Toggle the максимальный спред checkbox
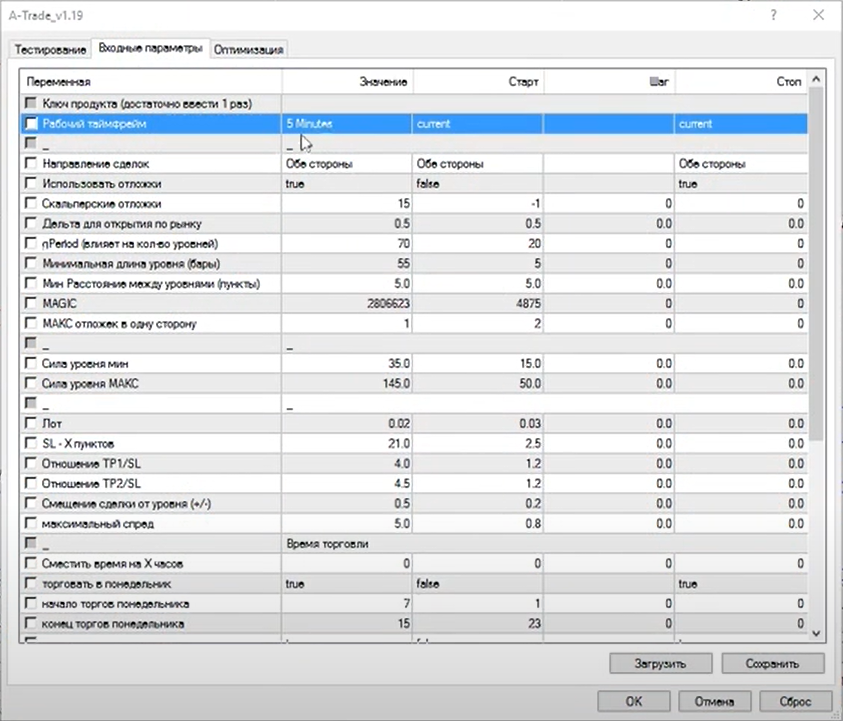This screenshot has height=721, width=843. click(x=32, y=524)
